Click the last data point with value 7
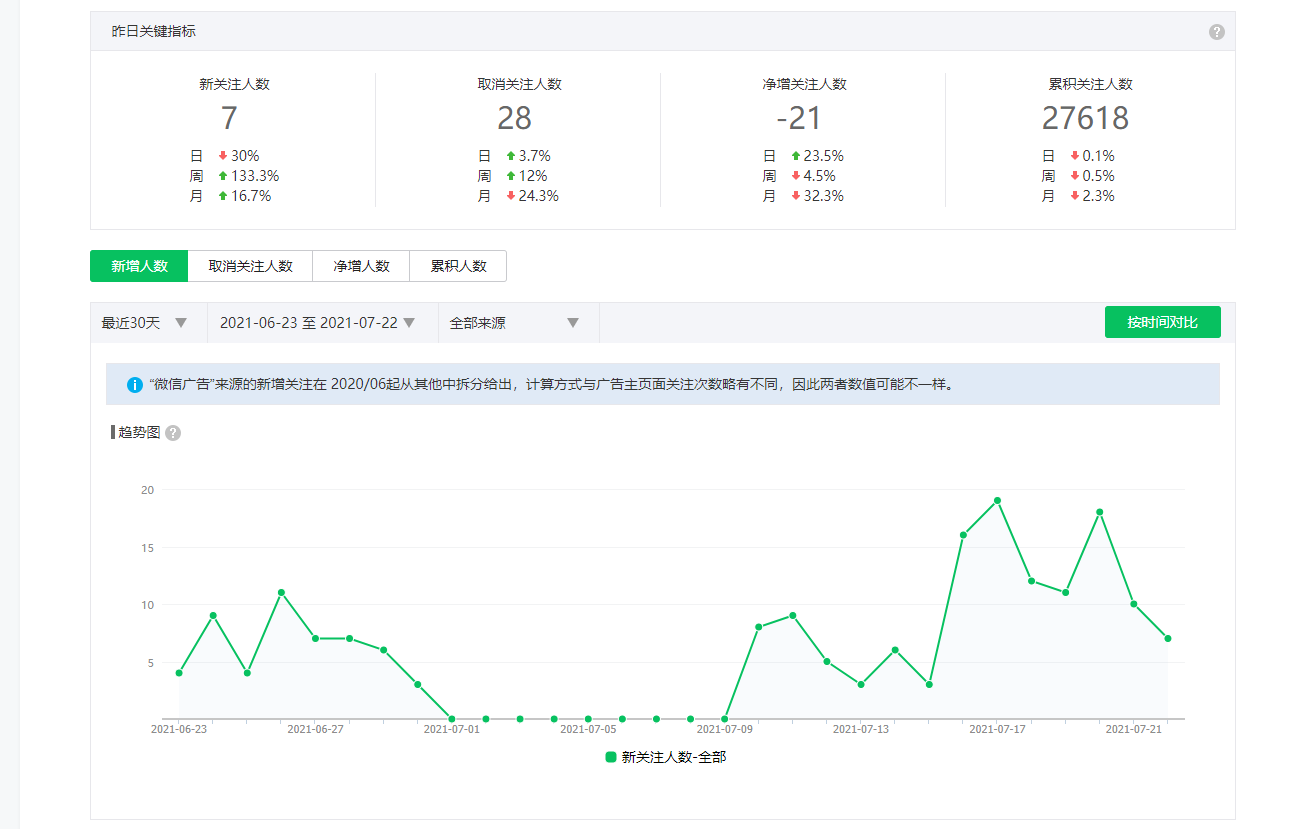Viewport: 1304px width, 829px height. 1168,638
